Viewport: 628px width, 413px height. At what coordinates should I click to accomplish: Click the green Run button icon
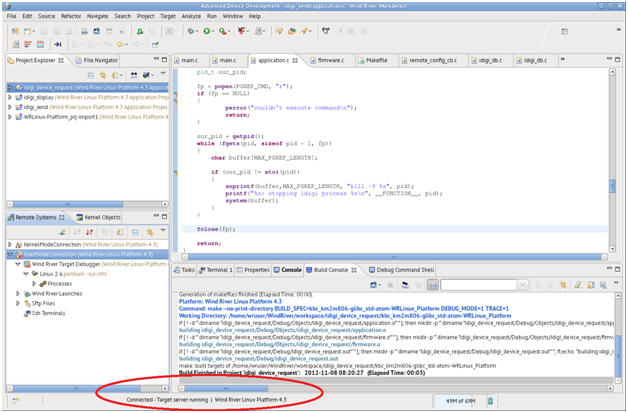click(x=206, y=31)
